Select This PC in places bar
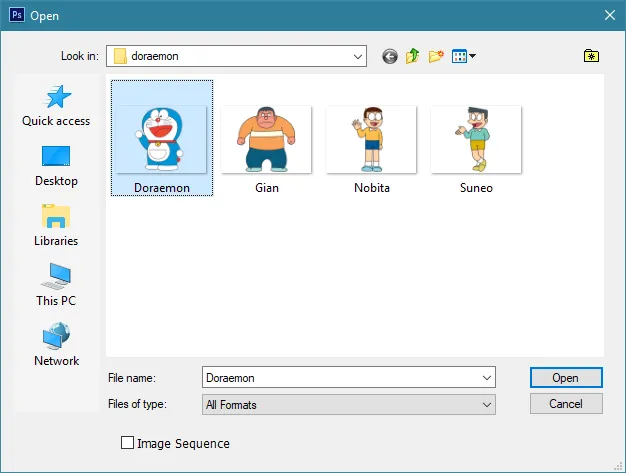626x473 pixels. (x=56, y=285)
